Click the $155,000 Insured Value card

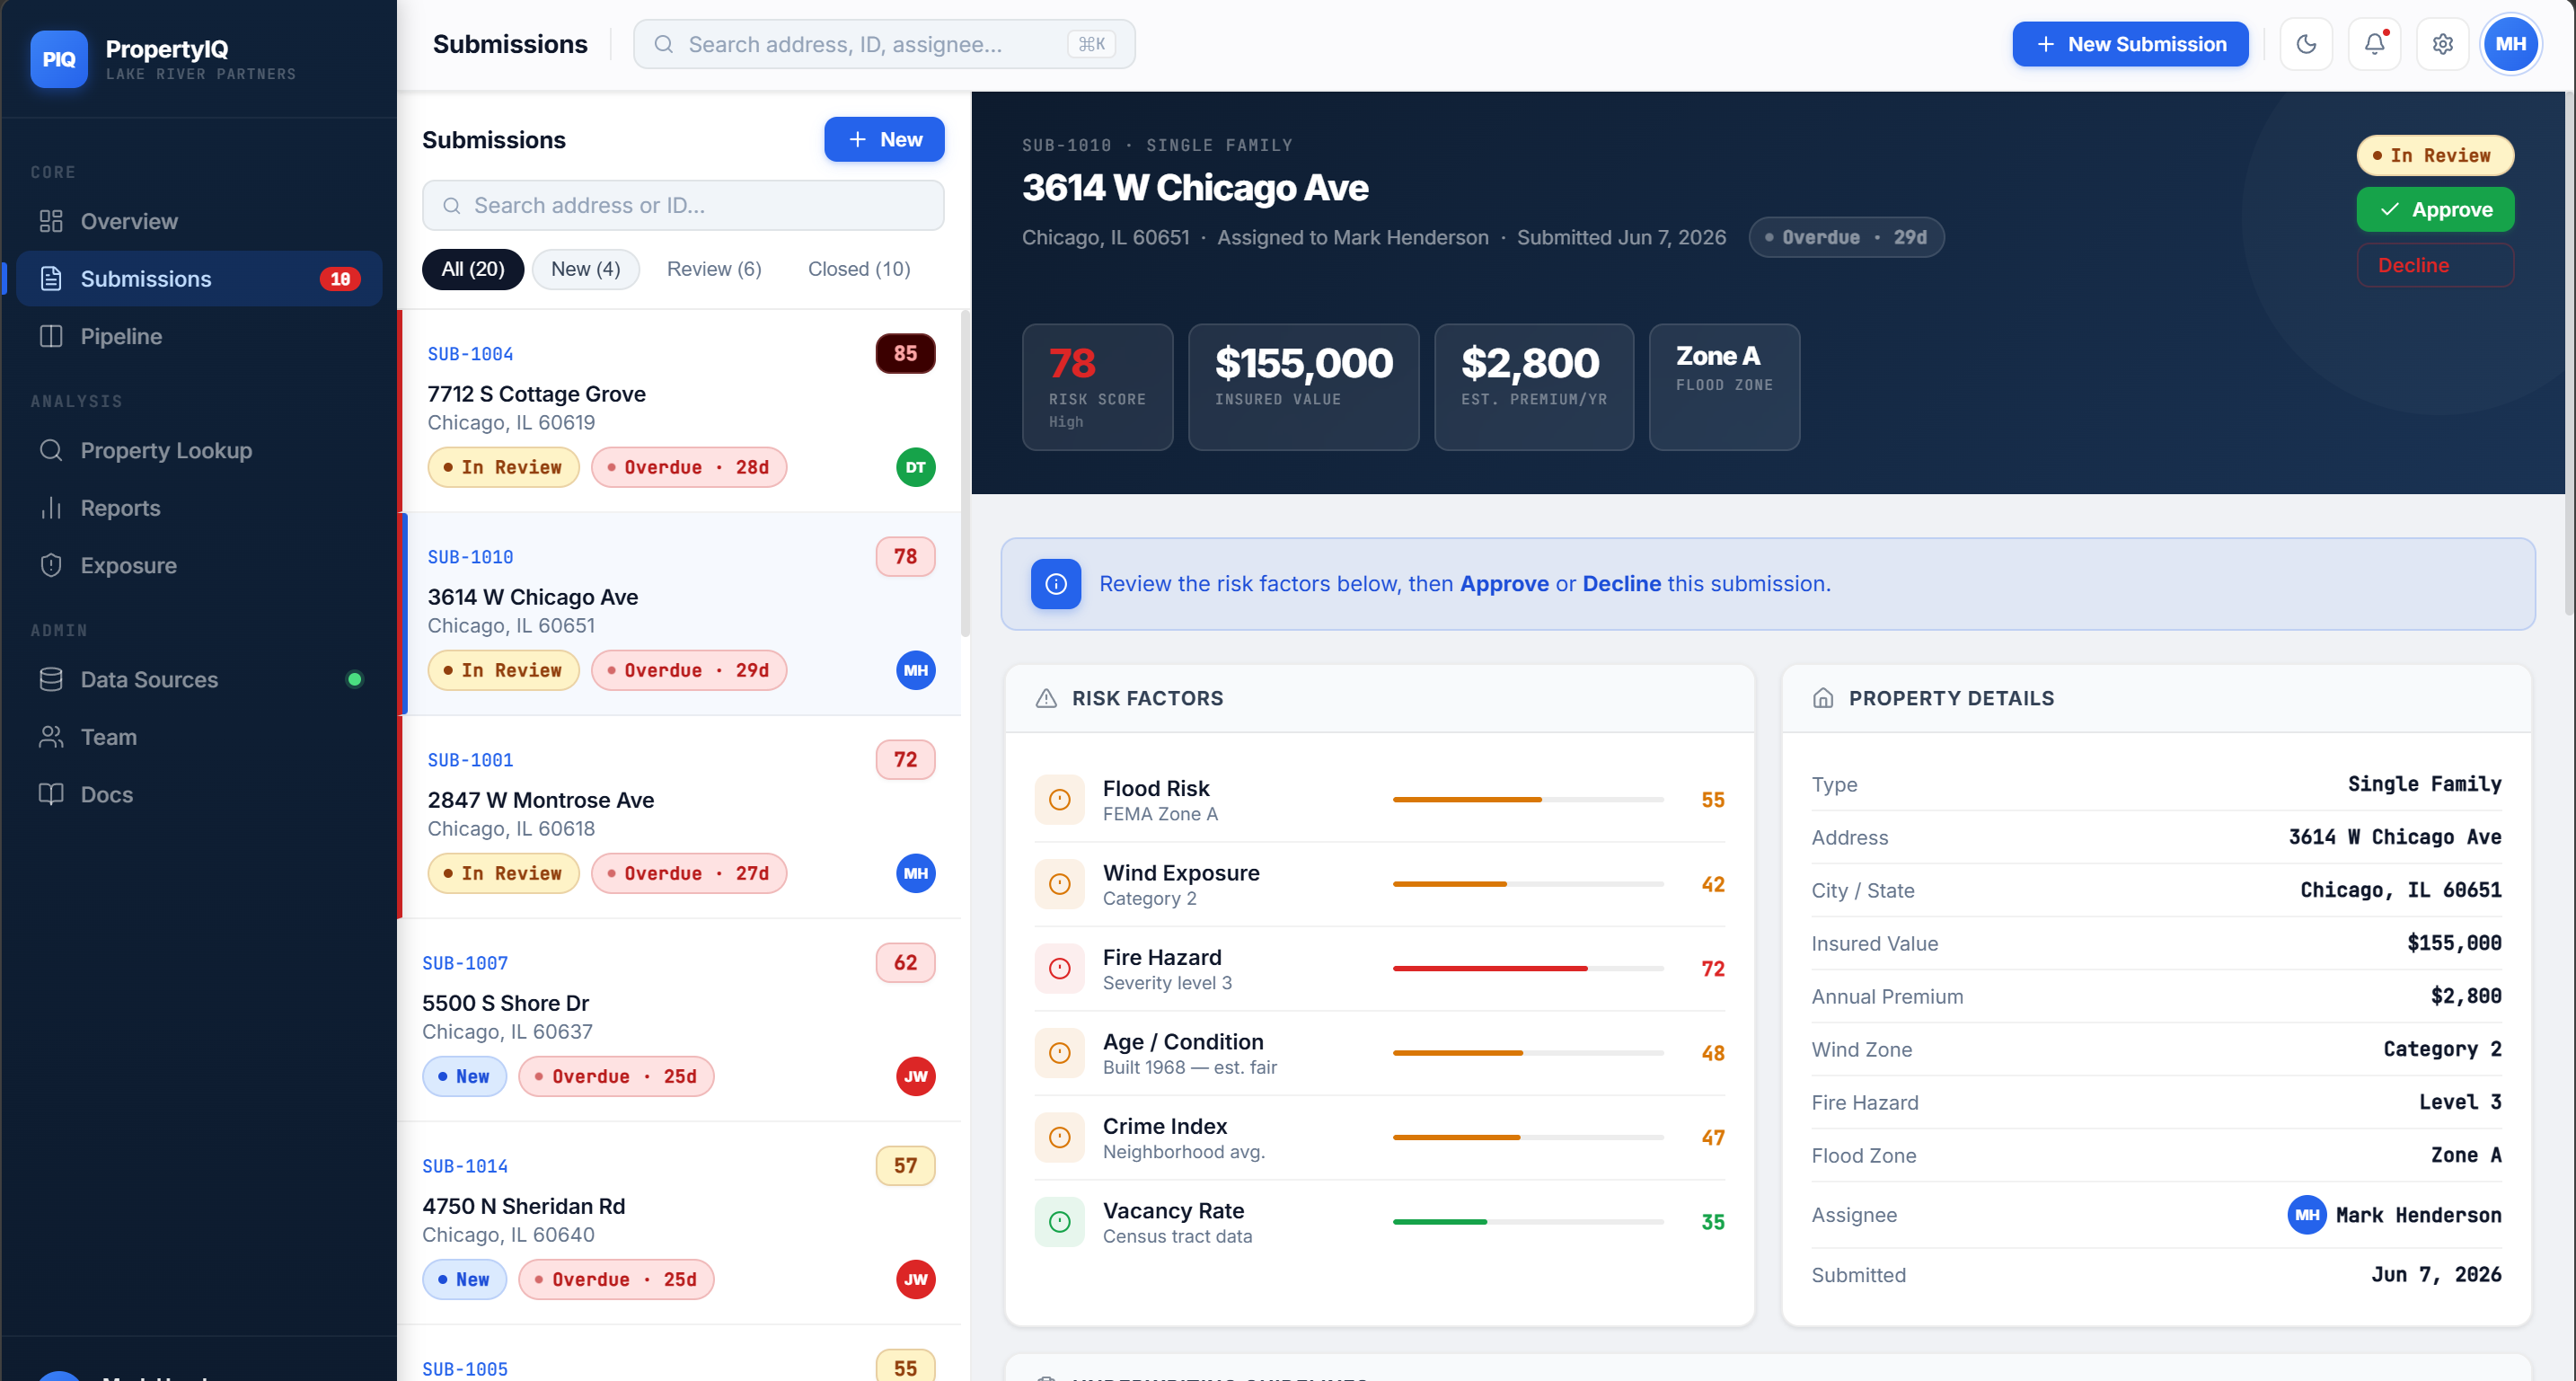(x=1303, y=387)
